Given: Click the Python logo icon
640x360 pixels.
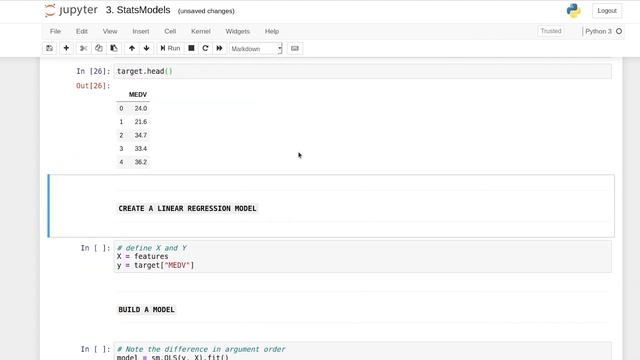Looking at the screenshot, I should (573, 11).
